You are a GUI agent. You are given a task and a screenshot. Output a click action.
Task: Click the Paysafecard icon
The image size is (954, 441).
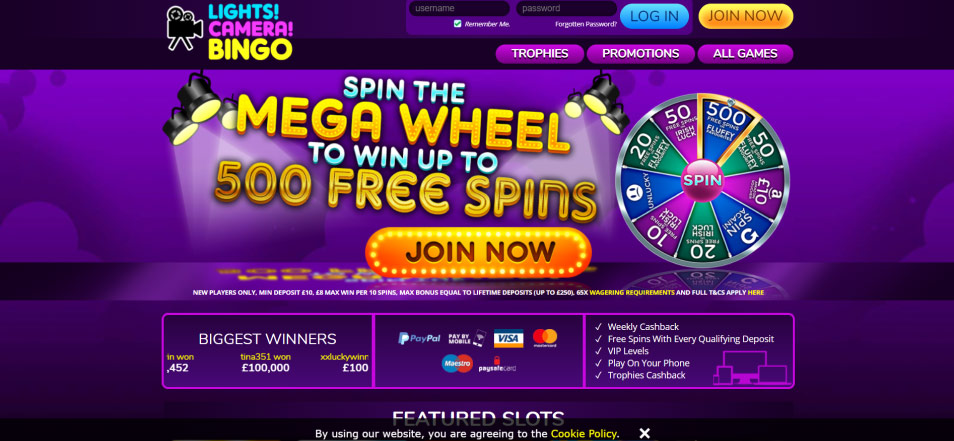point(497,365)
